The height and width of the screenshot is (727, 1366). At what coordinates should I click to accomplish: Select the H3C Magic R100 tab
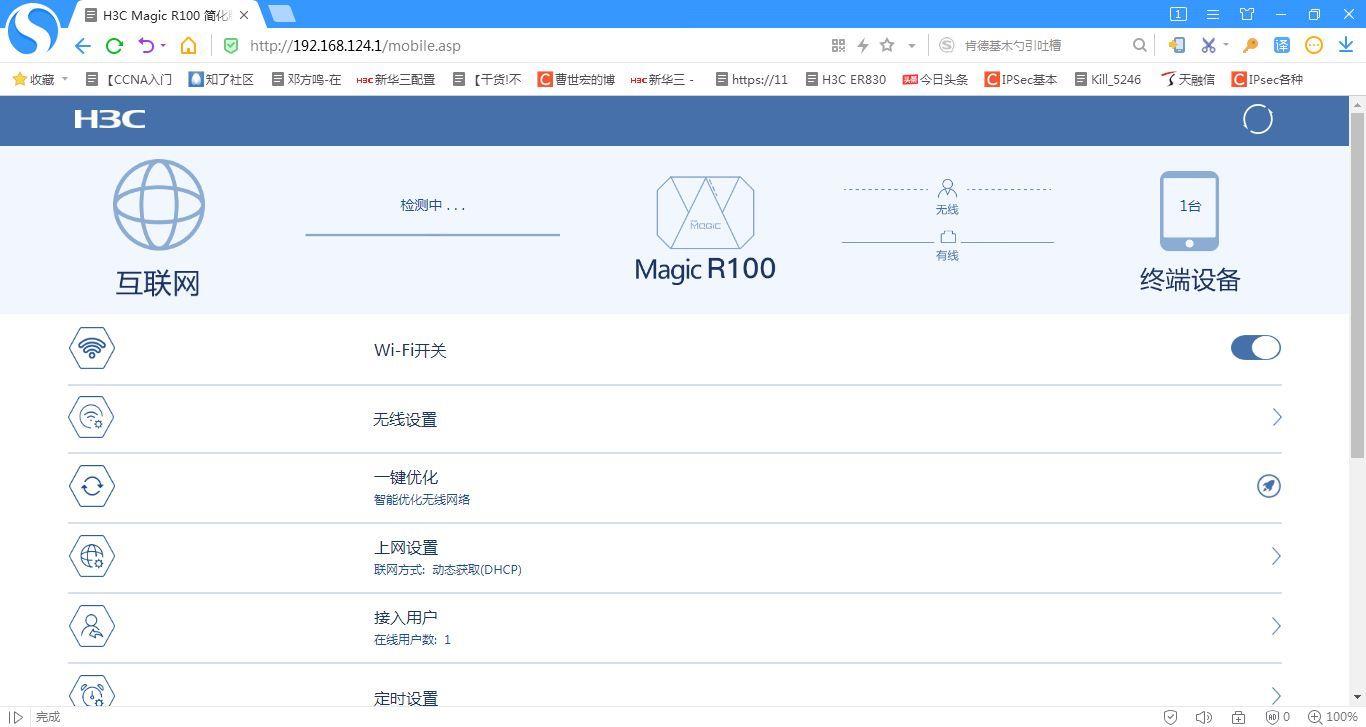166,15
